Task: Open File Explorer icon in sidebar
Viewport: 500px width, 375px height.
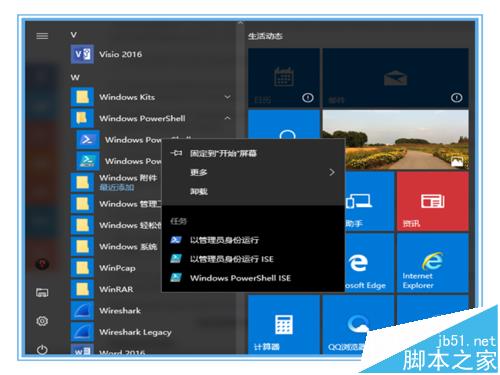Action: [42, 293]
